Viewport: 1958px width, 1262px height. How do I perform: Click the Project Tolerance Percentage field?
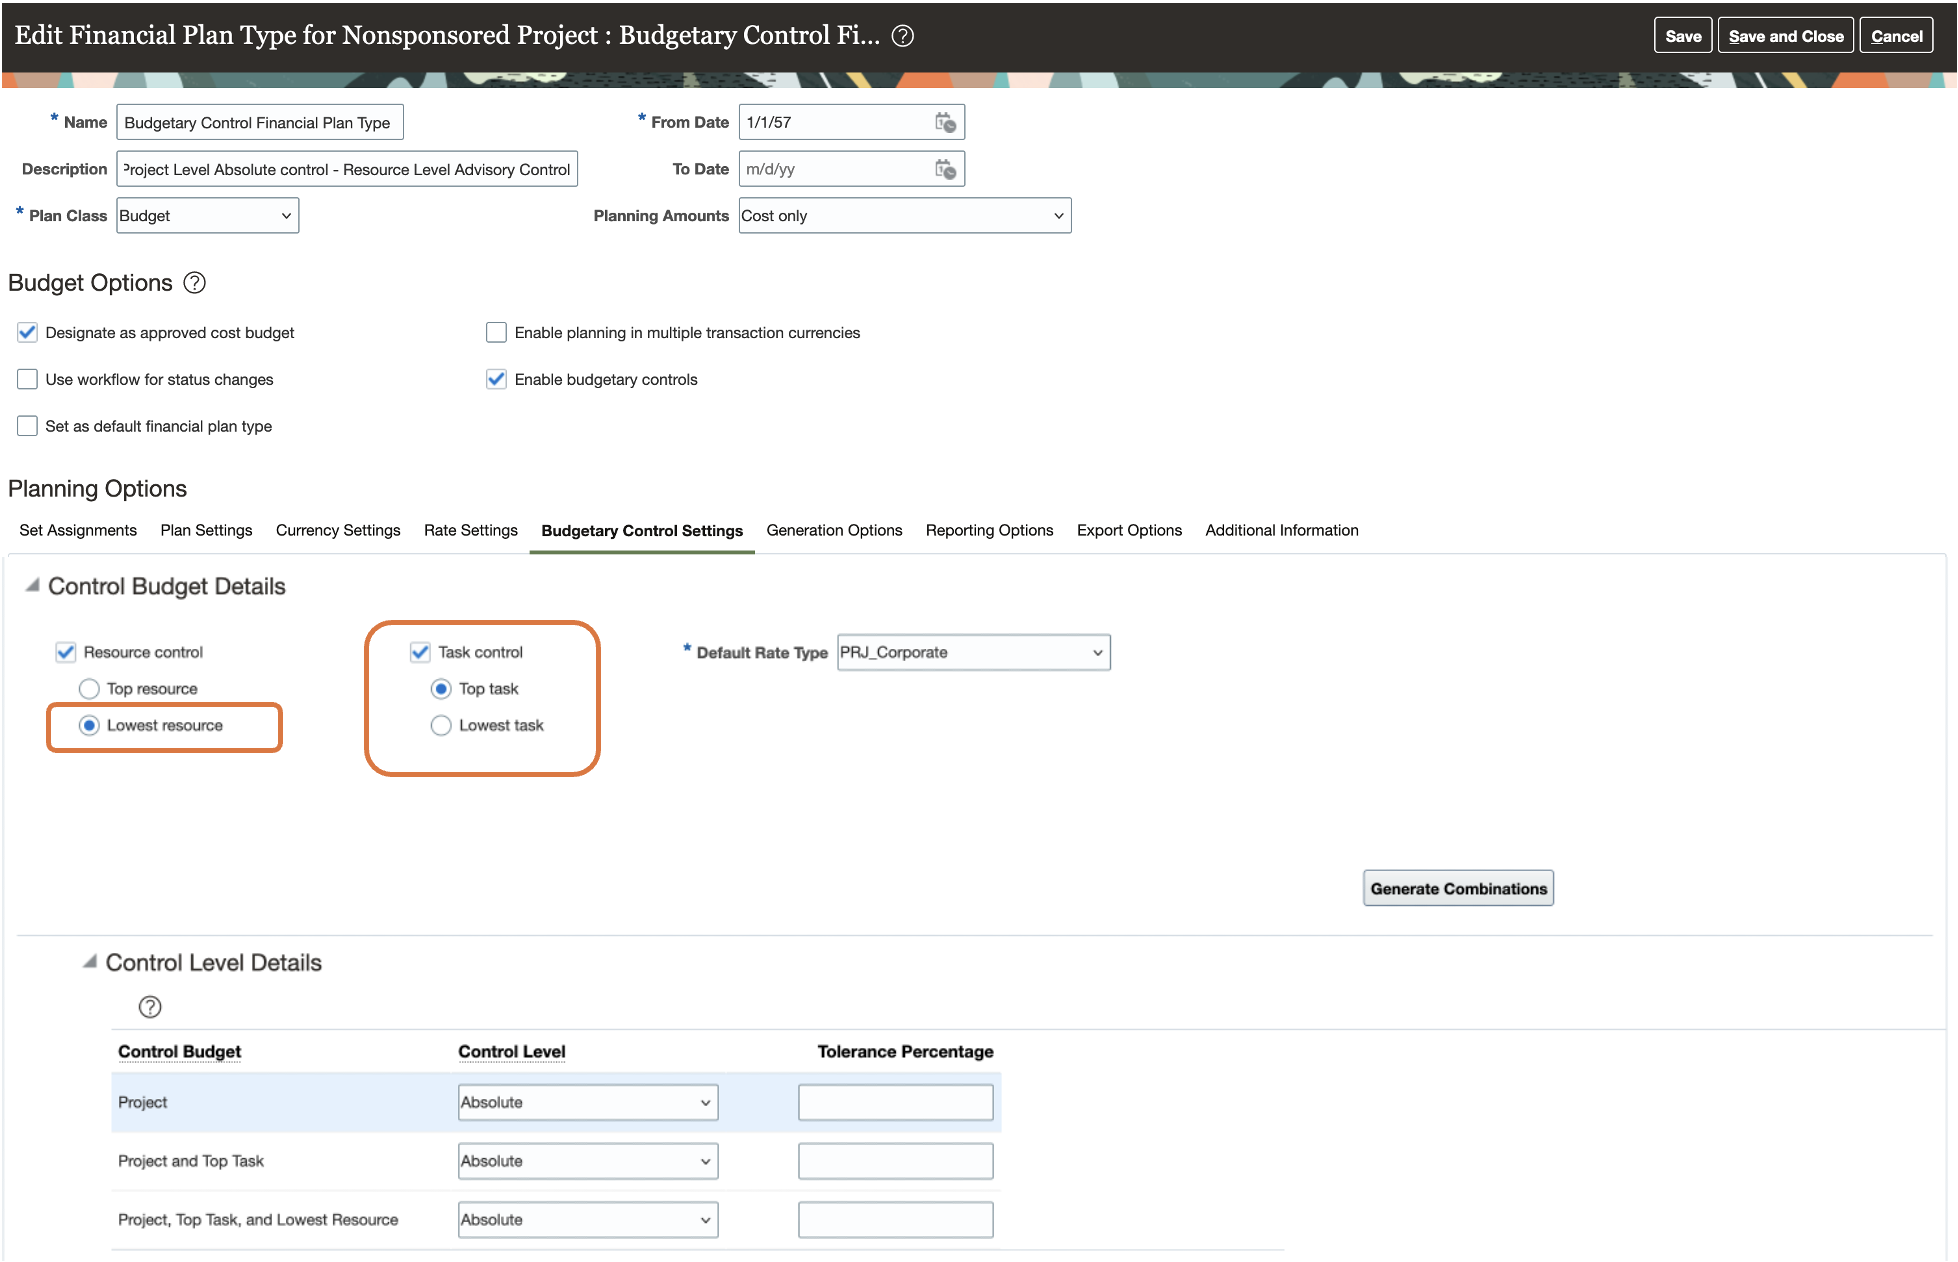click(895, 1102)
